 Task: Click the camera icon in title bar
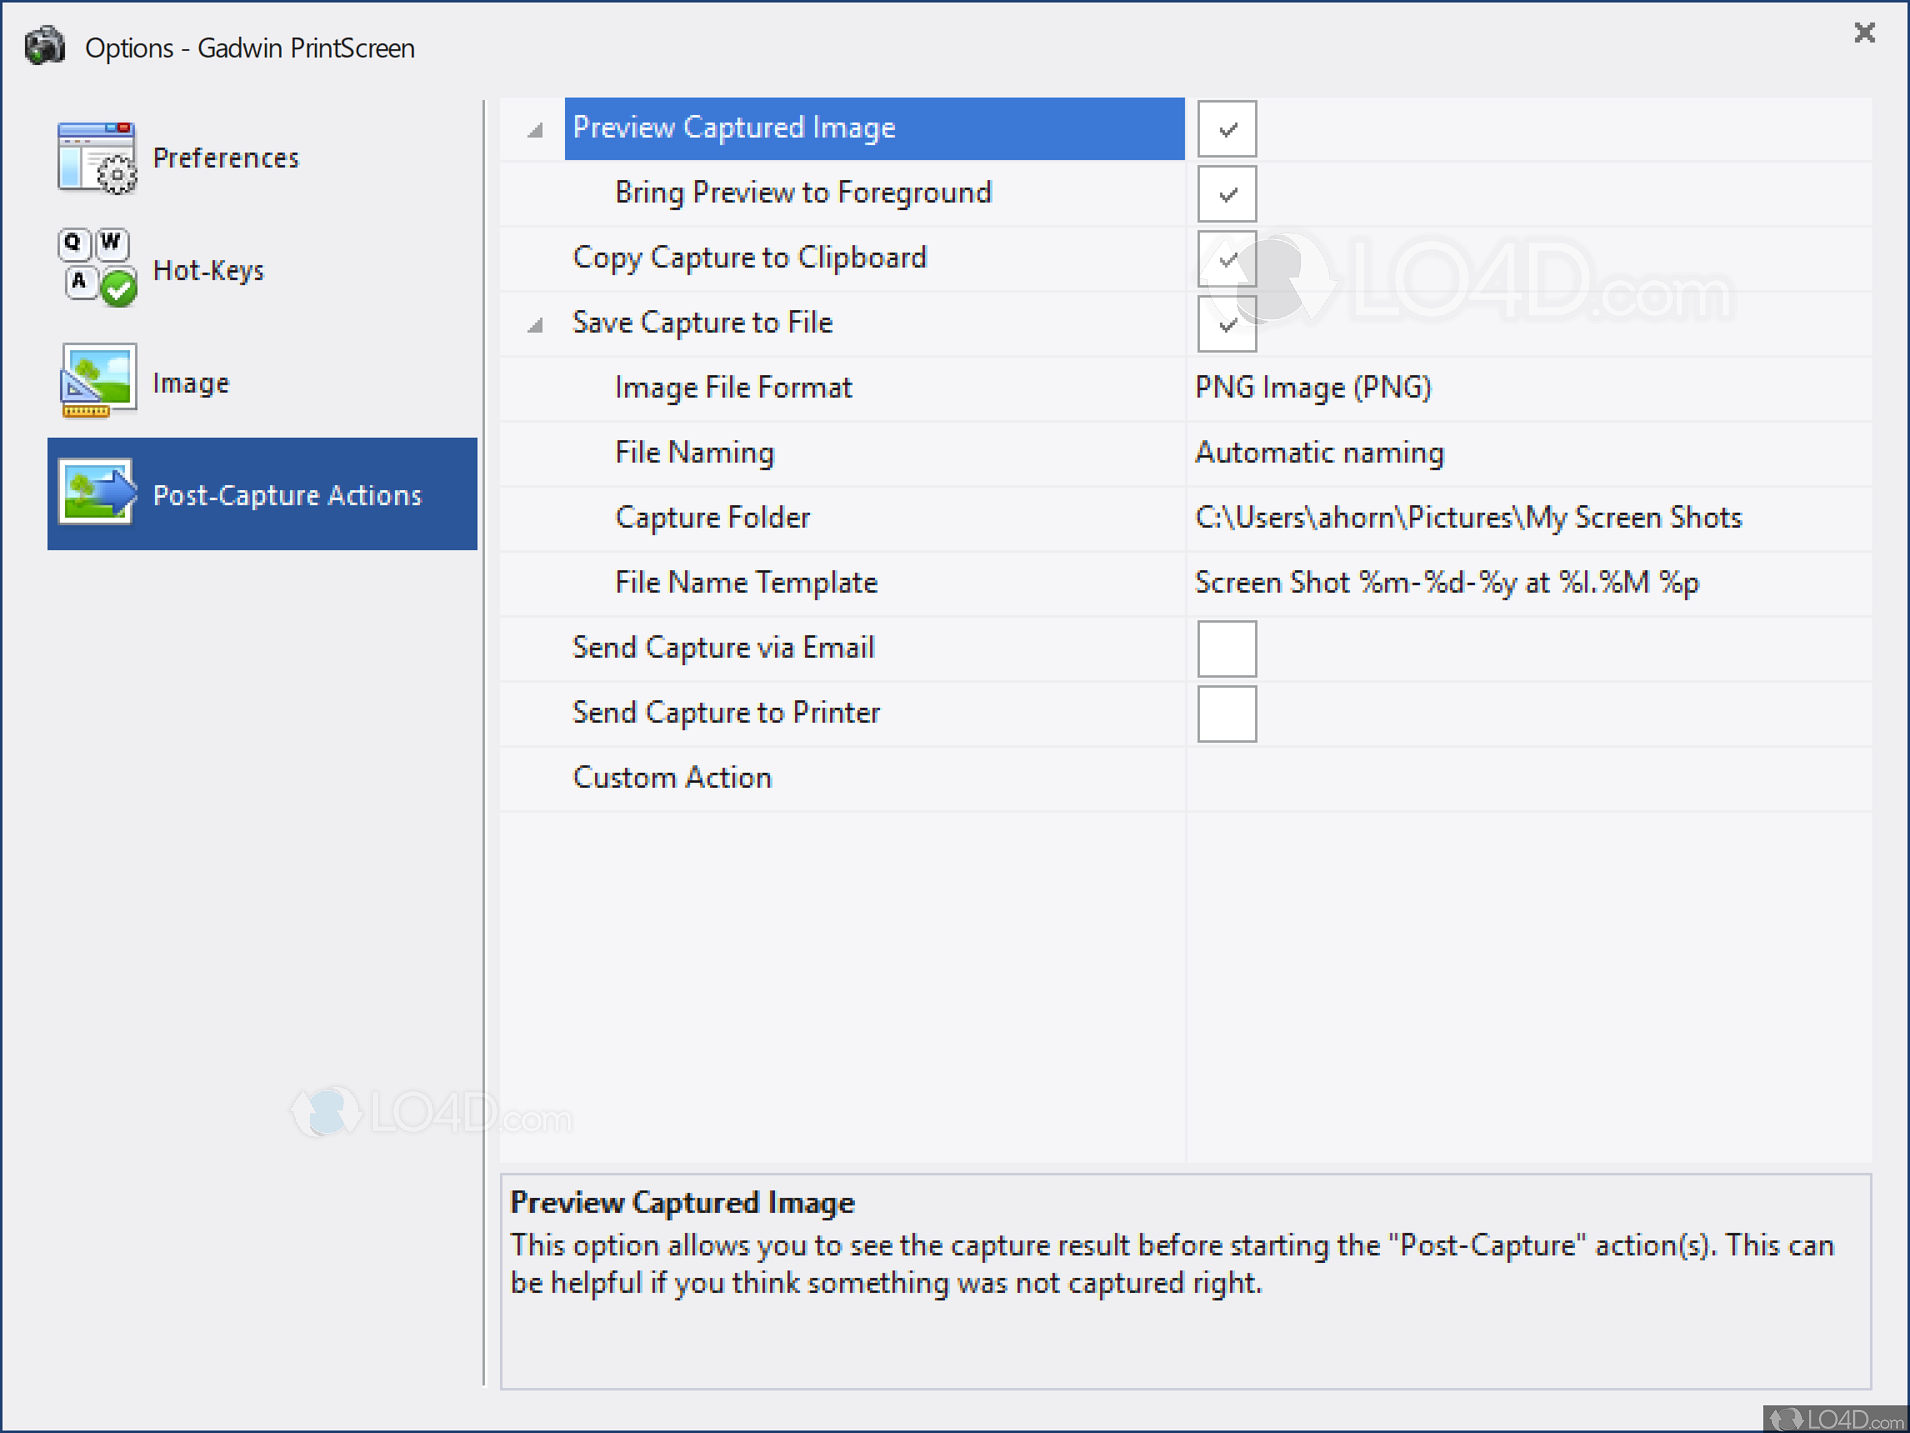point(45,46)
